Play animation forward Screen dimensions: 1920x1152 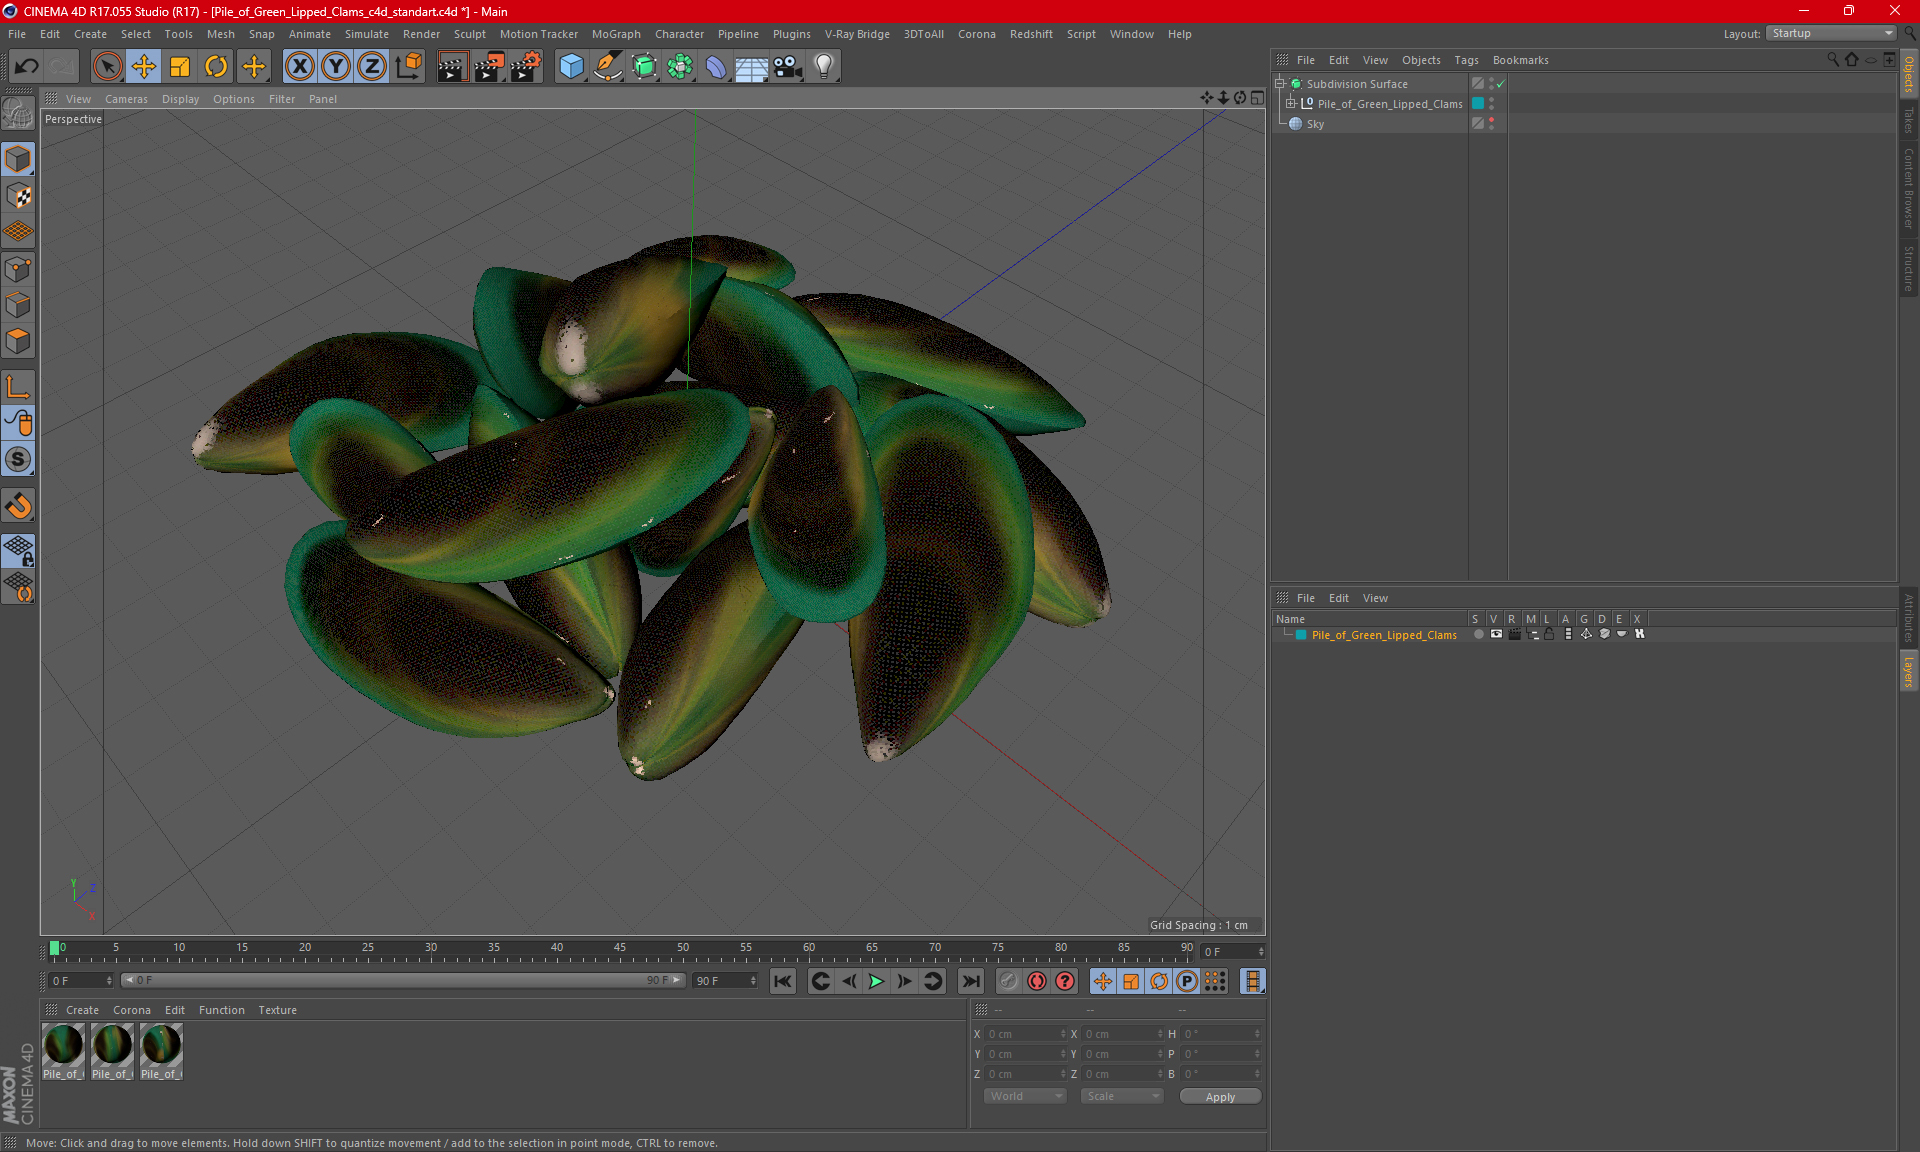tap(876, 981)
